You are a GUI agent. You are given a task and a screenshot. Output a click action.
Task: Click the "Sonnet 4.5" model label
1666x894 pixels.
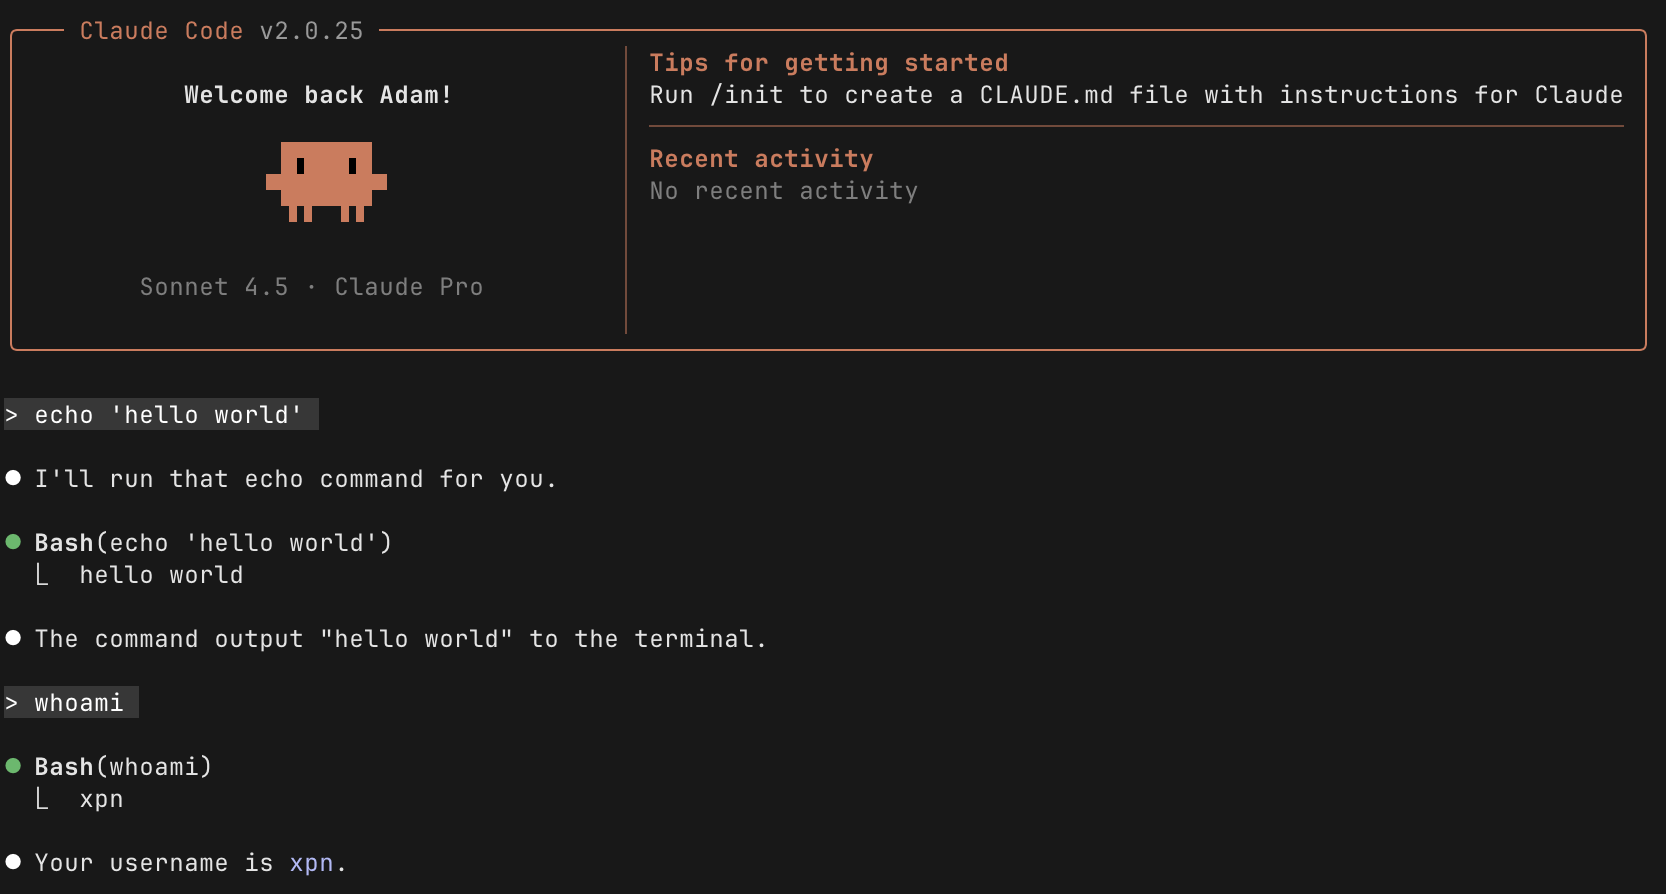point(214,287)
